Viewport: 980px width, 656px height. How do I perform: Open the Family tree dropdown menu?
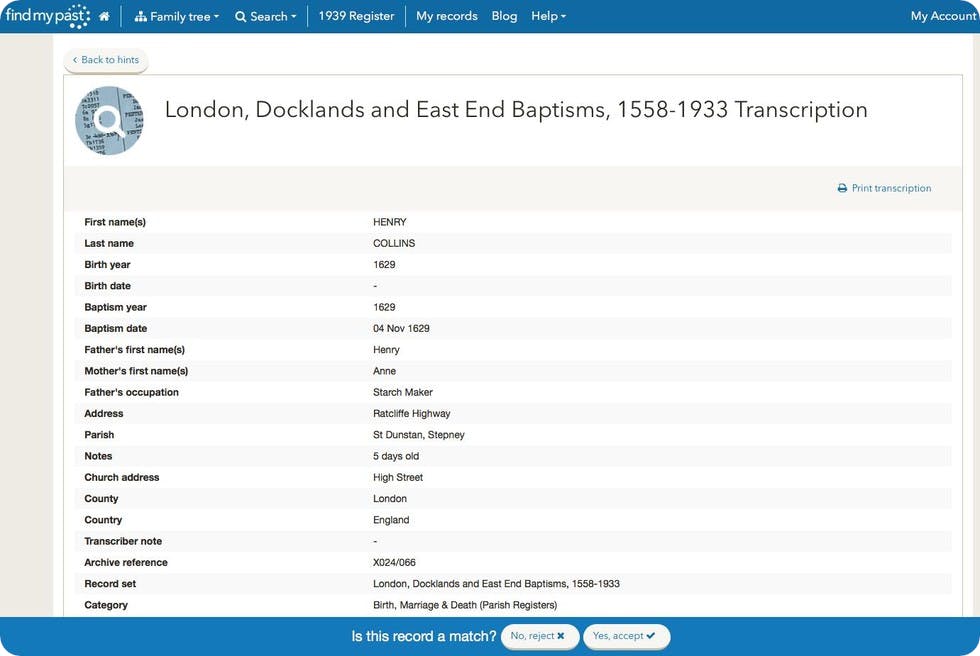tap(177, 16)
